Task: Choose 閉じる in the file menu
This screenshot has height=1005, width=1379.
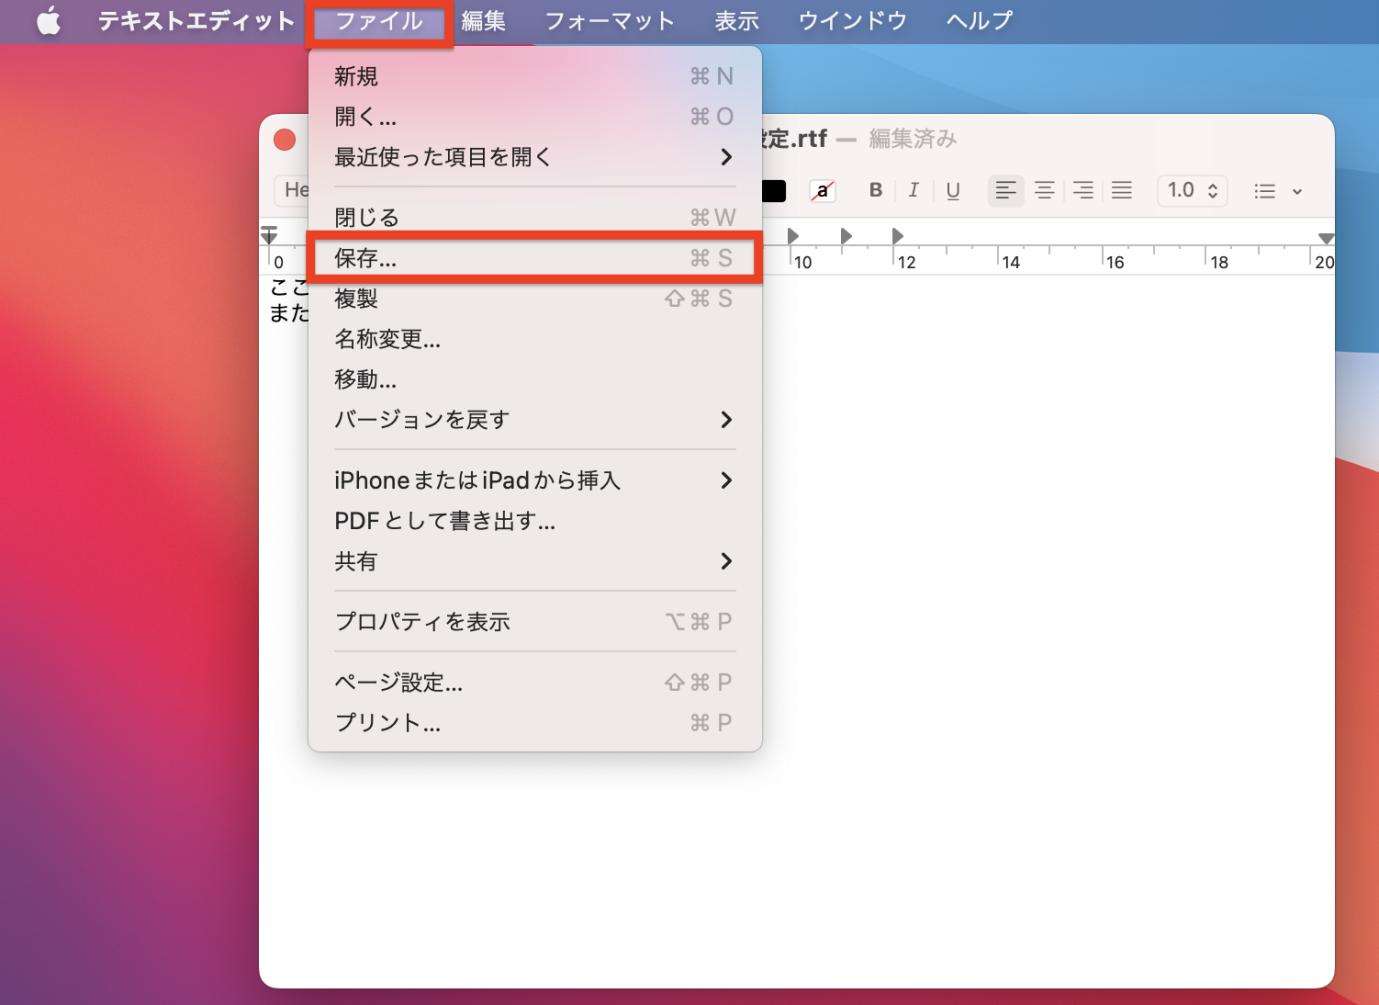Action: click(535, 217)
